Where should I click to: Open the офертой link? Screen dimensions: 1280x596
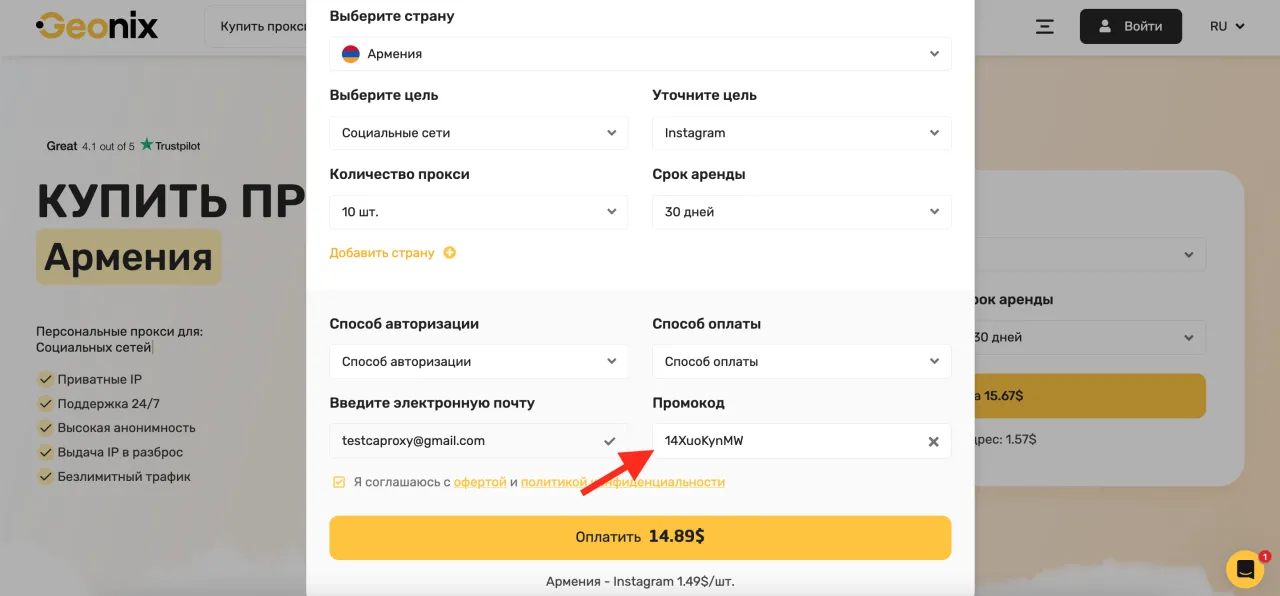[480, 482]
